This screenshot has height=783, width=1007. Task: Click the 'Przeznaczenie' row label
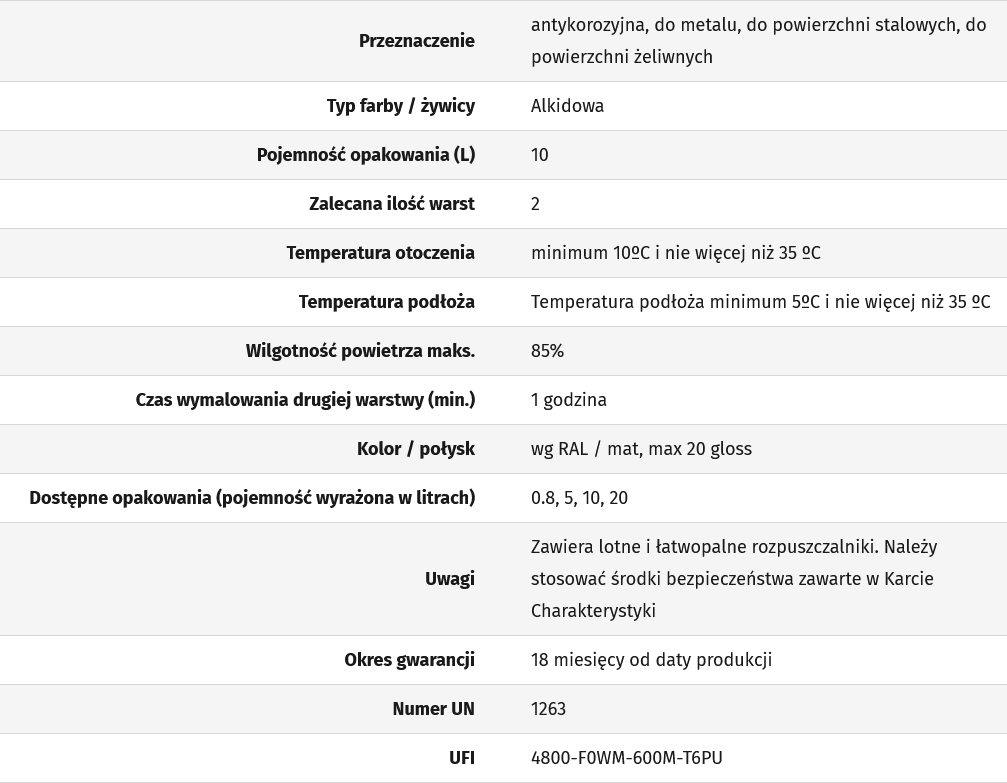tap(416, 41)
